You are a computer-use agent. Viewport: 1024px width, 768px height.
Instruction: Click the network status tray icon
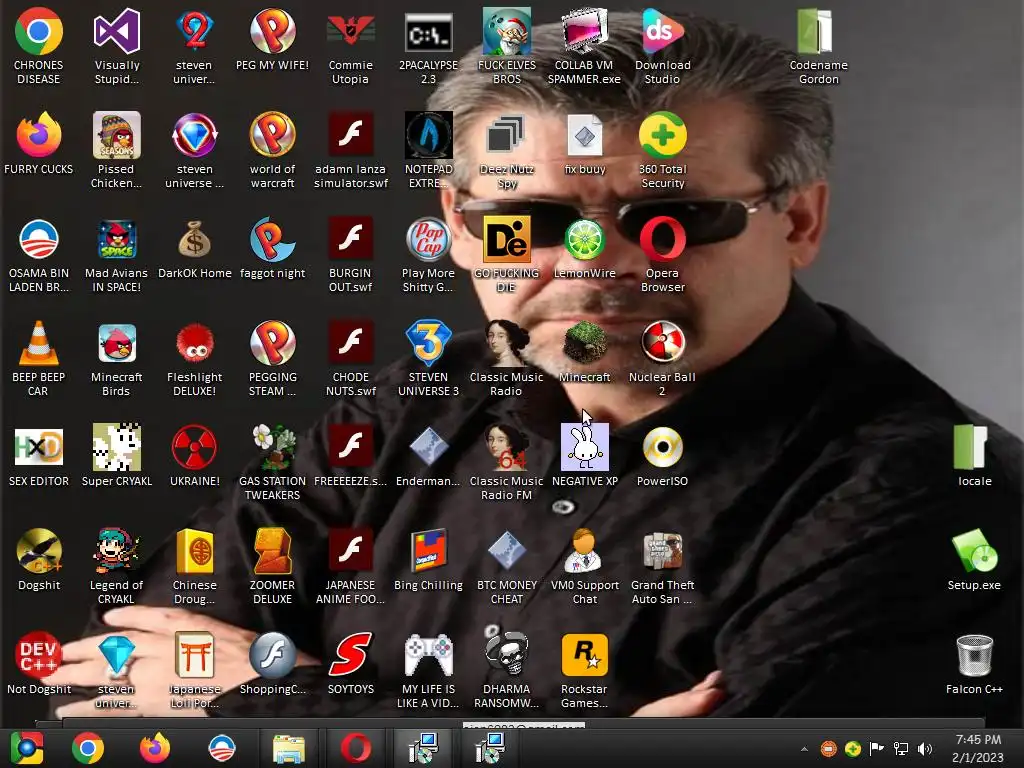(901, 749)
